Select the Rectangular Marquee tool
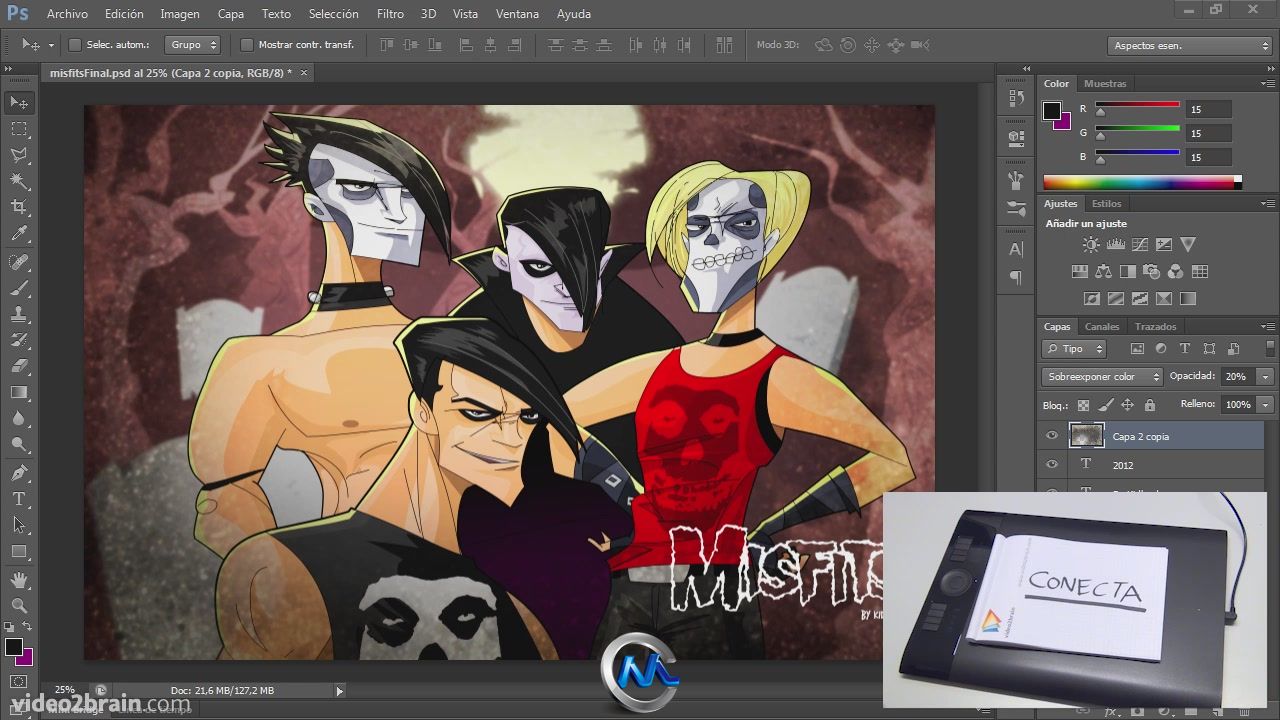Screen dimensions: 1280x720 [x=19, y=129]
